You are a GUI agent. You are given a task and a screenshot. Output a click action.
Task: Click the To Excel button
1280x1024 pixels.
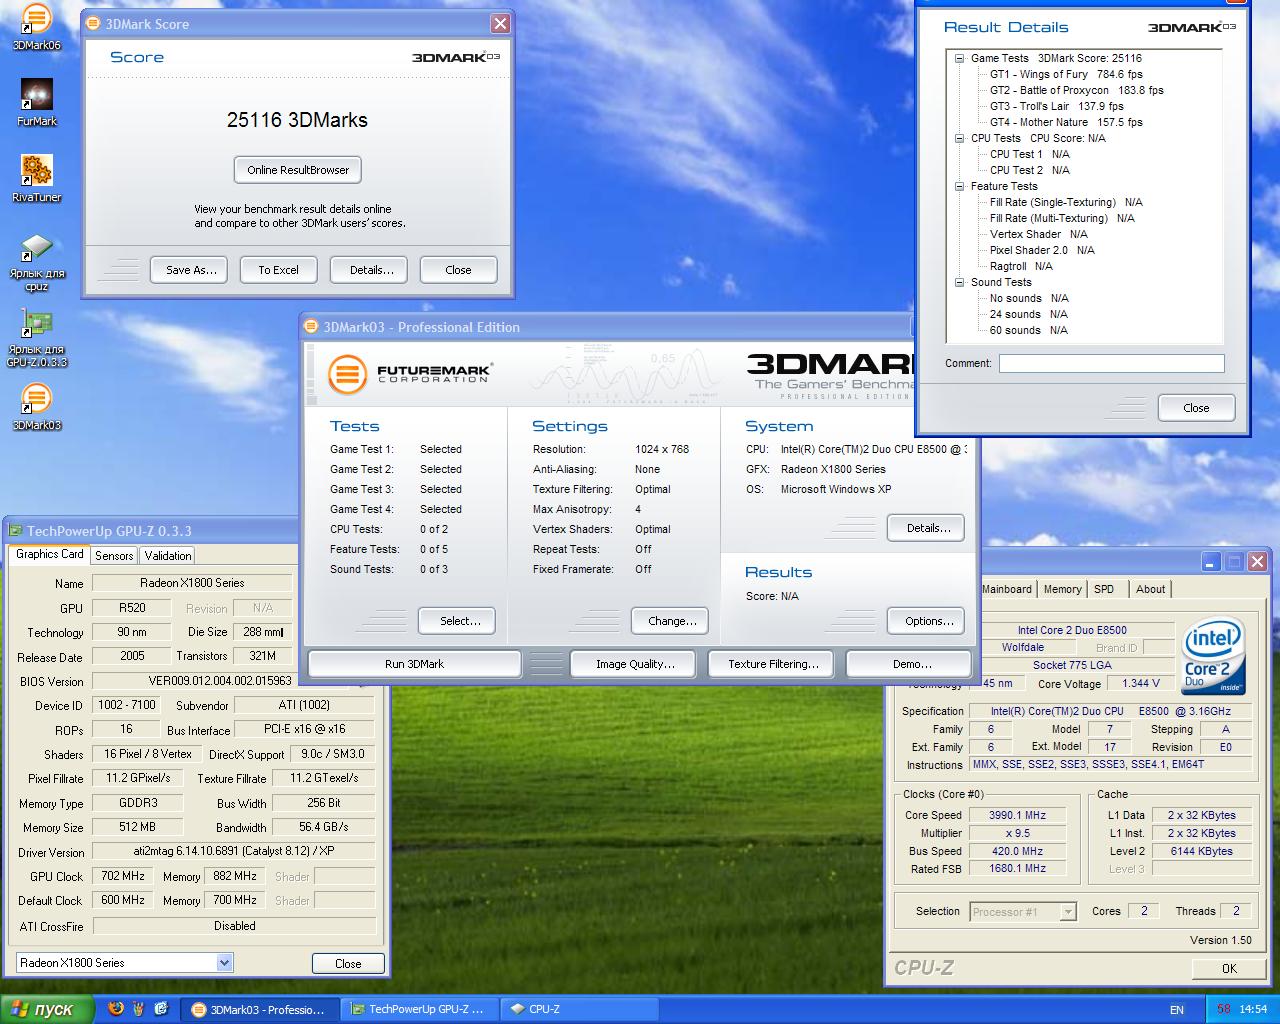click(x=279, y=270)
